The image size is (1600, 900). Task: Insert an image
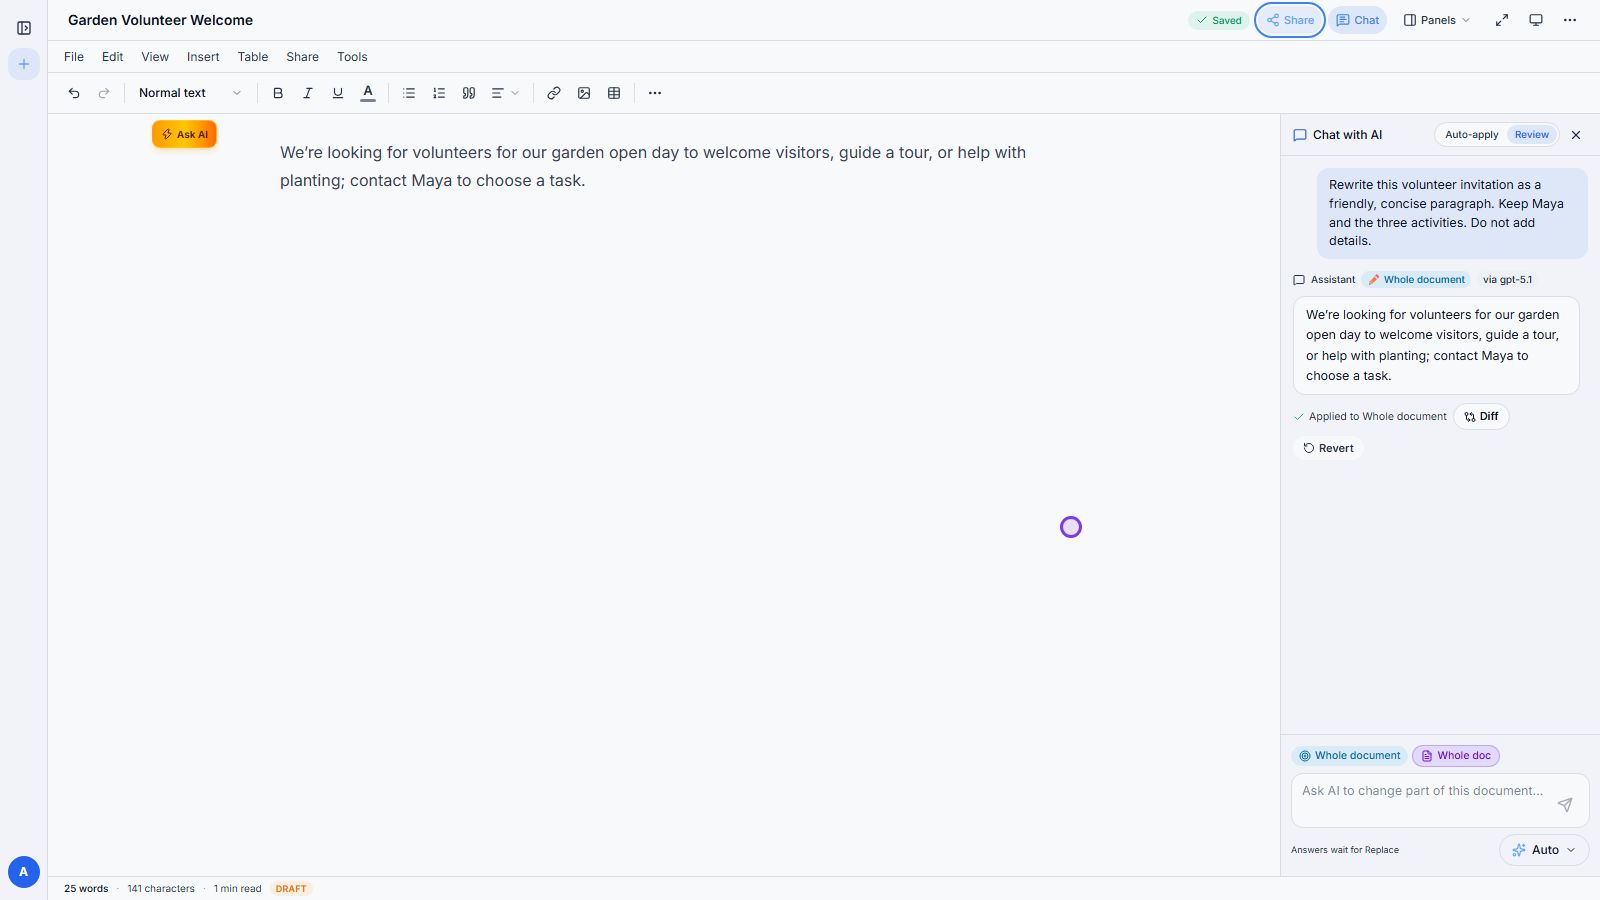pos(584,93)
